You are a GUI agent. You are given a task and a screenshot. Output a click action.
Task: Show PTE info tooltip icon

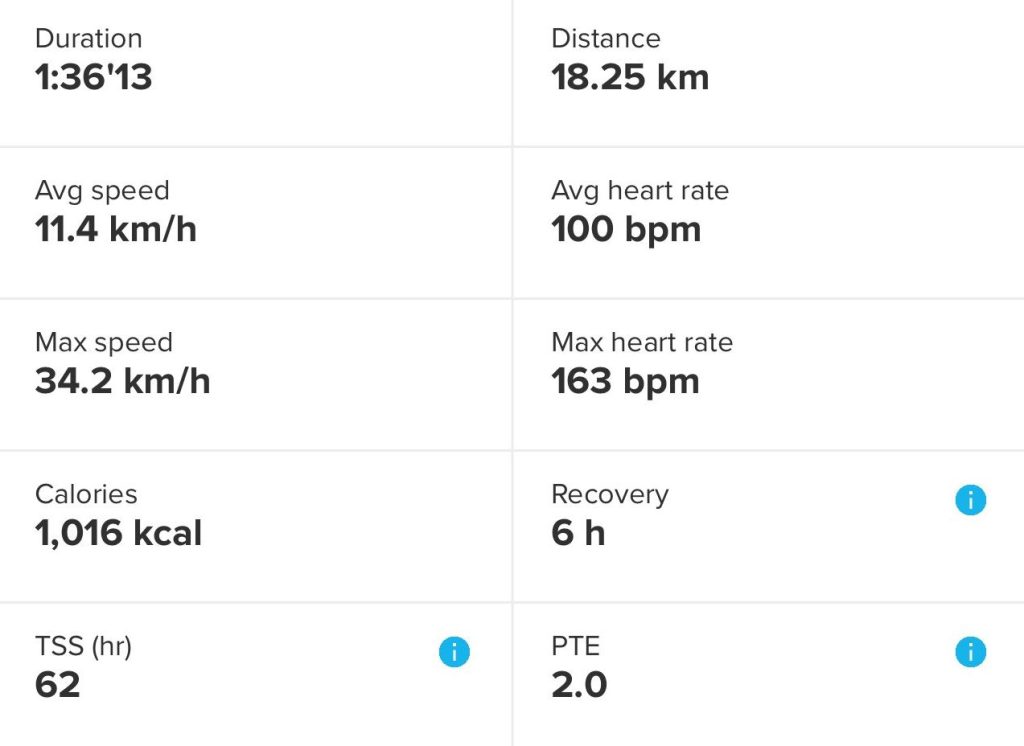[x=970, y=652]
